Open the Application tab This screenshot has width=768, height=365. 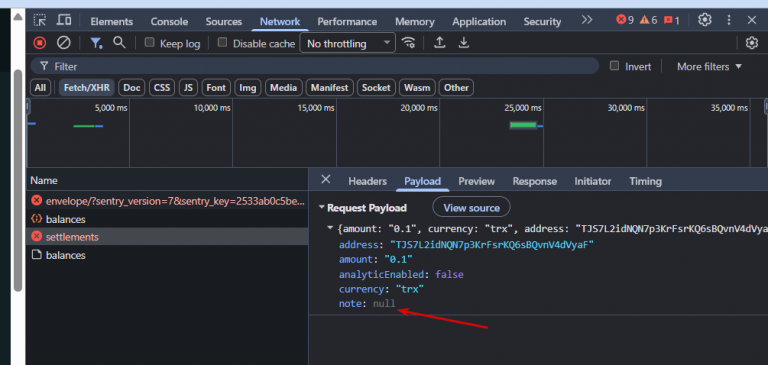[479, 22]
